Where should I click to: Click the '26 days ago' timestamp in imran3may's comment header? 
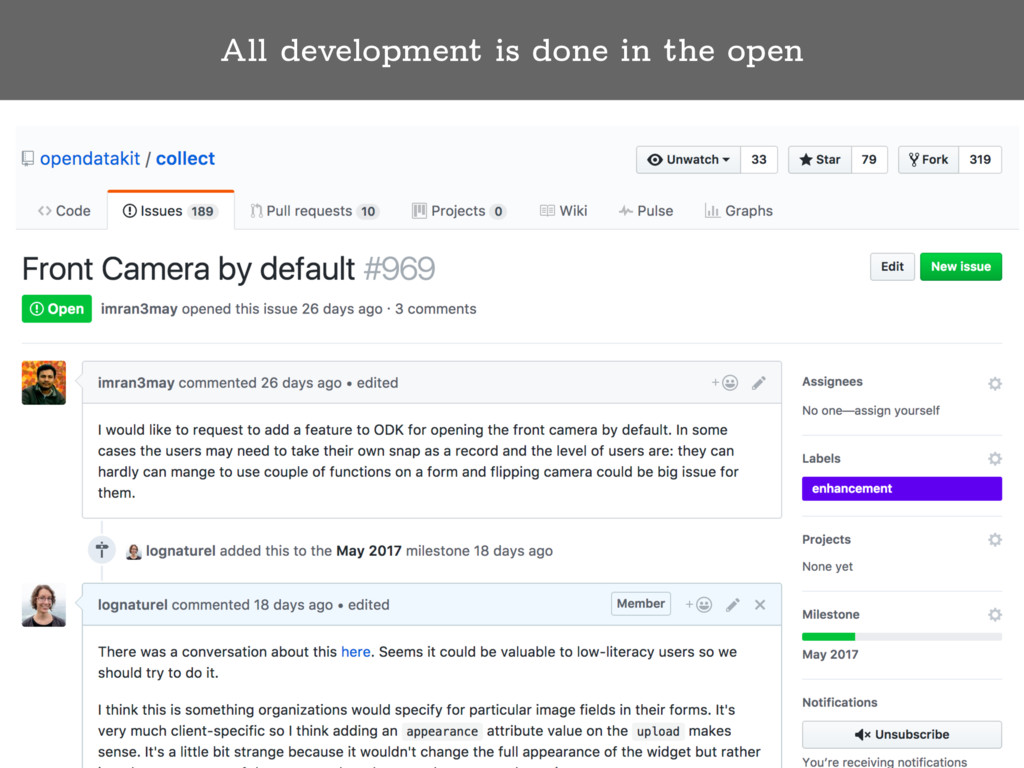click(x=301, y=383)
